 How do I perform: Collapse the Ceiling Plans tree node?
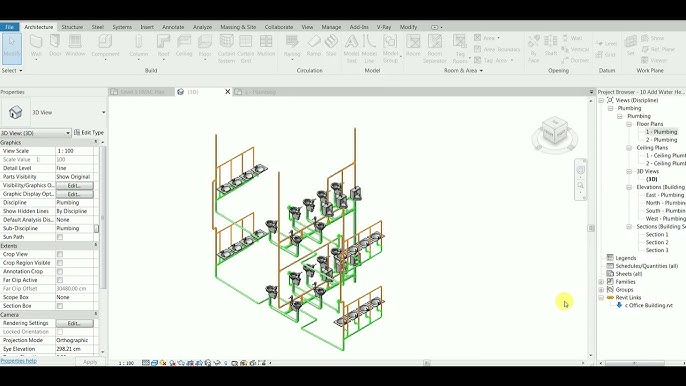pos(629,148)
